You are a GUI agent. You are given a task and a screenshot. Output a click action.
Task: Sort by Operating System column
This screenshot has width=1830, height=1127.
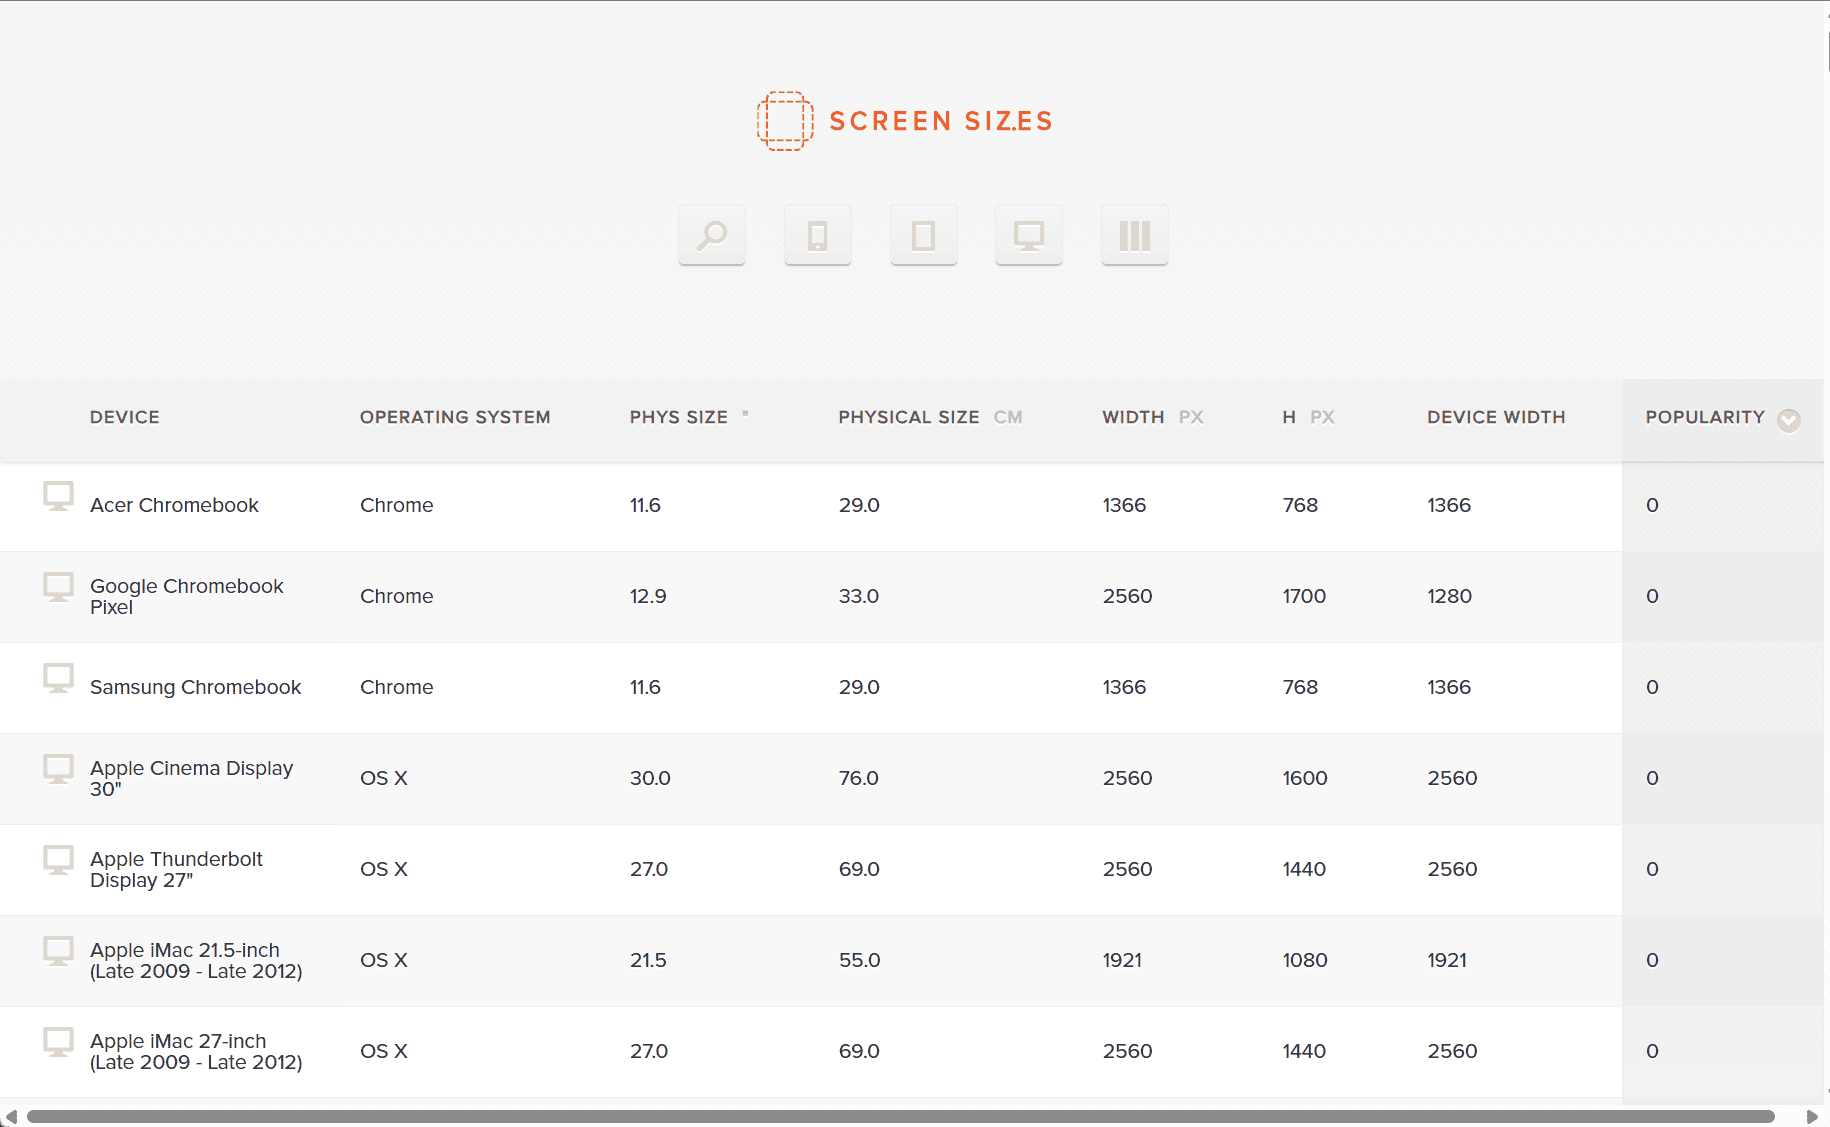pyautogui.click(x=455, y=417)
